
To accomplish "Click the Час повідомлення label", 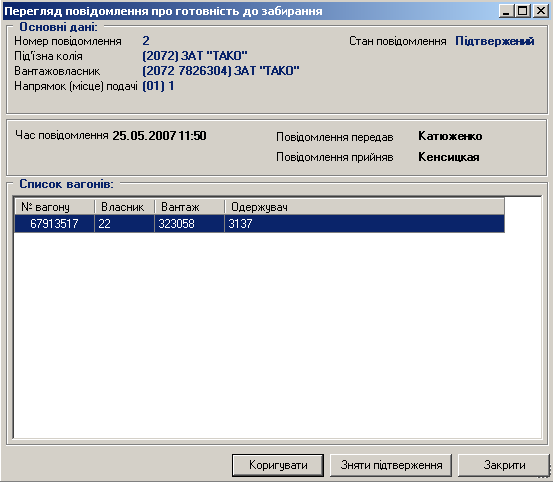I will click(62, 135).
